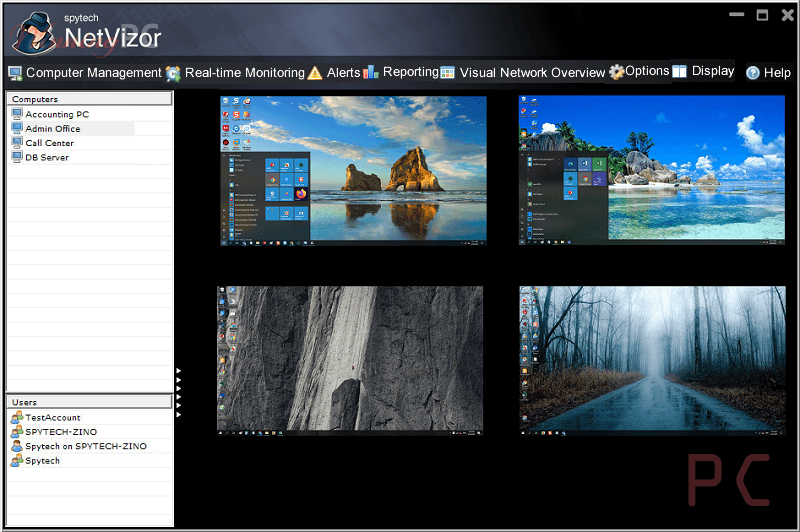The image size is (800, 532).
Task: Select the Spytech user entry
Action: click(x=90, y=460)
